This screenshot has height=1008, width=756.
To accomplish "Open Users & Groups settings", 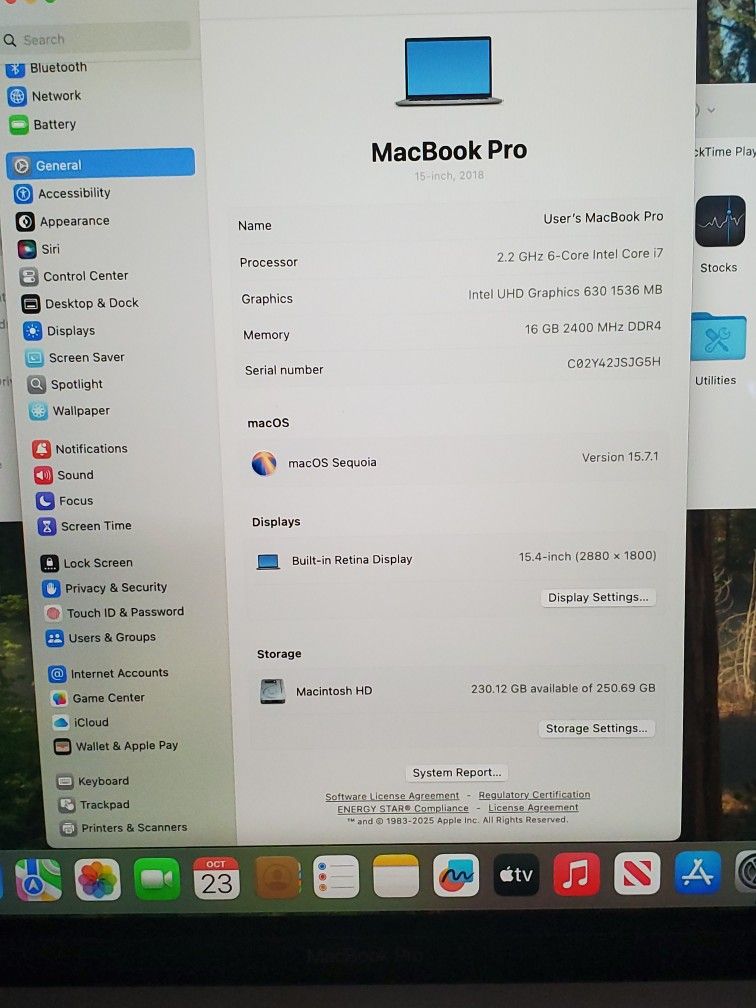I will (x=101, y=638).
